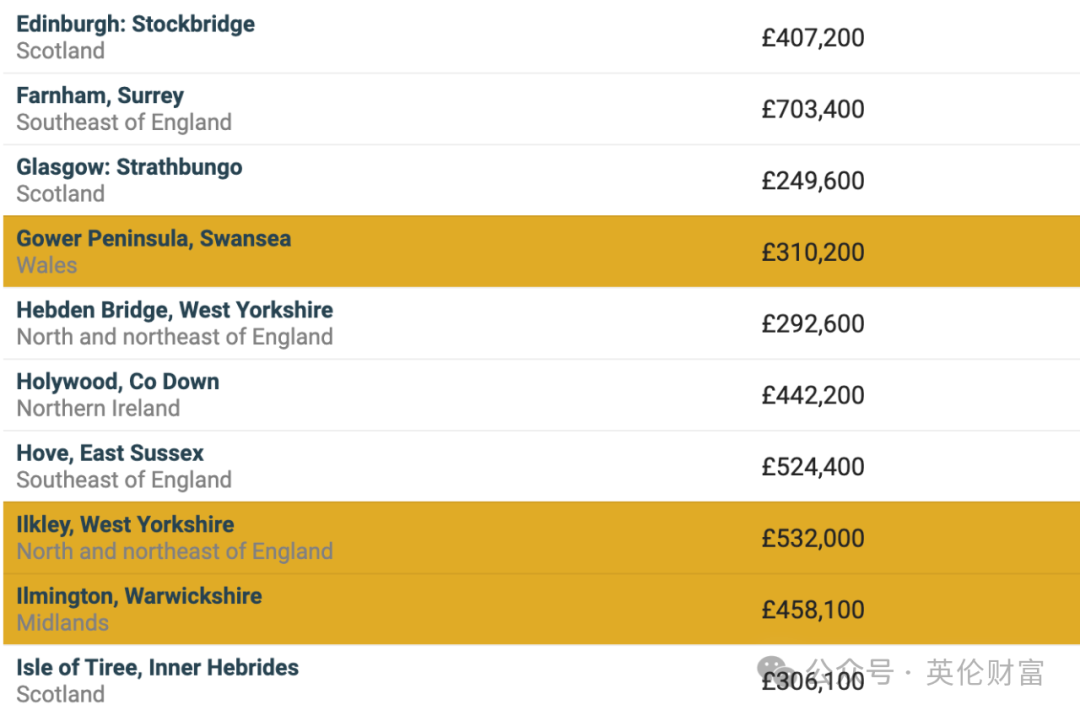Select the Ilmington, Warwickshire highlighted row
This screenshot has width=1080, height=716.
pos(541,609)
